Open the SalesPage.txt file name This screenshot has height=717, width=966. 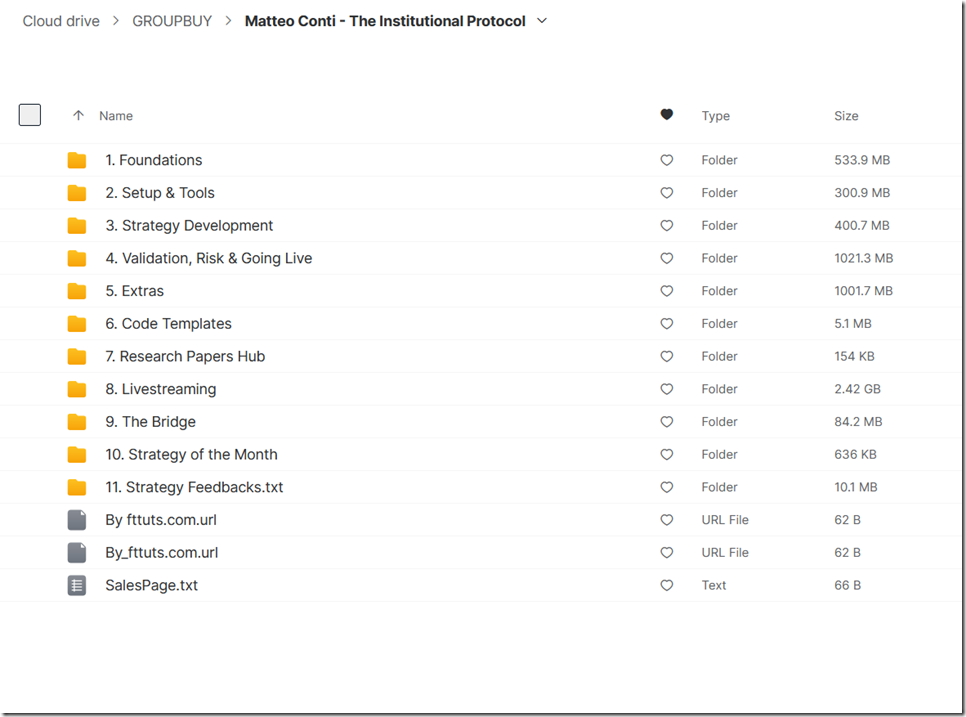click(152, 585)
